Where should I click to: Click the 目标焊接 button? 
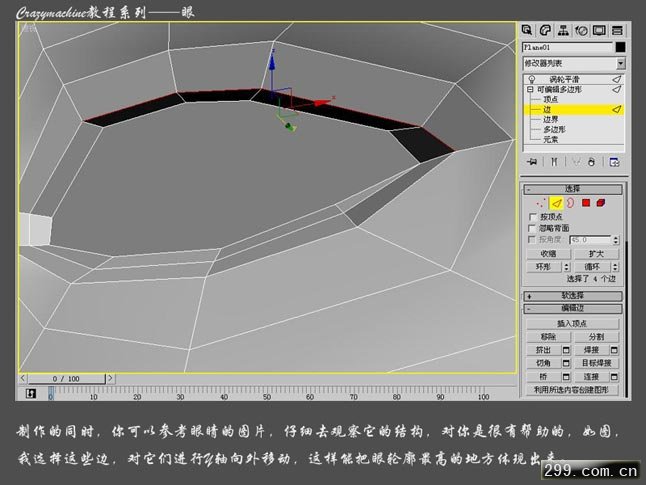pyautogui.click(x=596, y=363)
